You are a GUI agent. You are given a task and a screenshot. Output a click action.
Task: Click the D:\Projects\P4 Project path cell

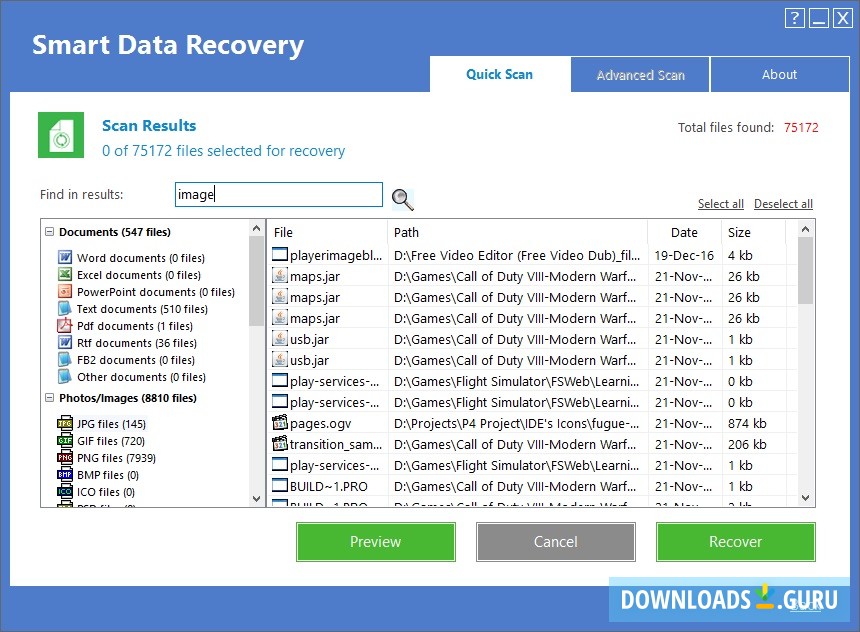coord(516,423)
